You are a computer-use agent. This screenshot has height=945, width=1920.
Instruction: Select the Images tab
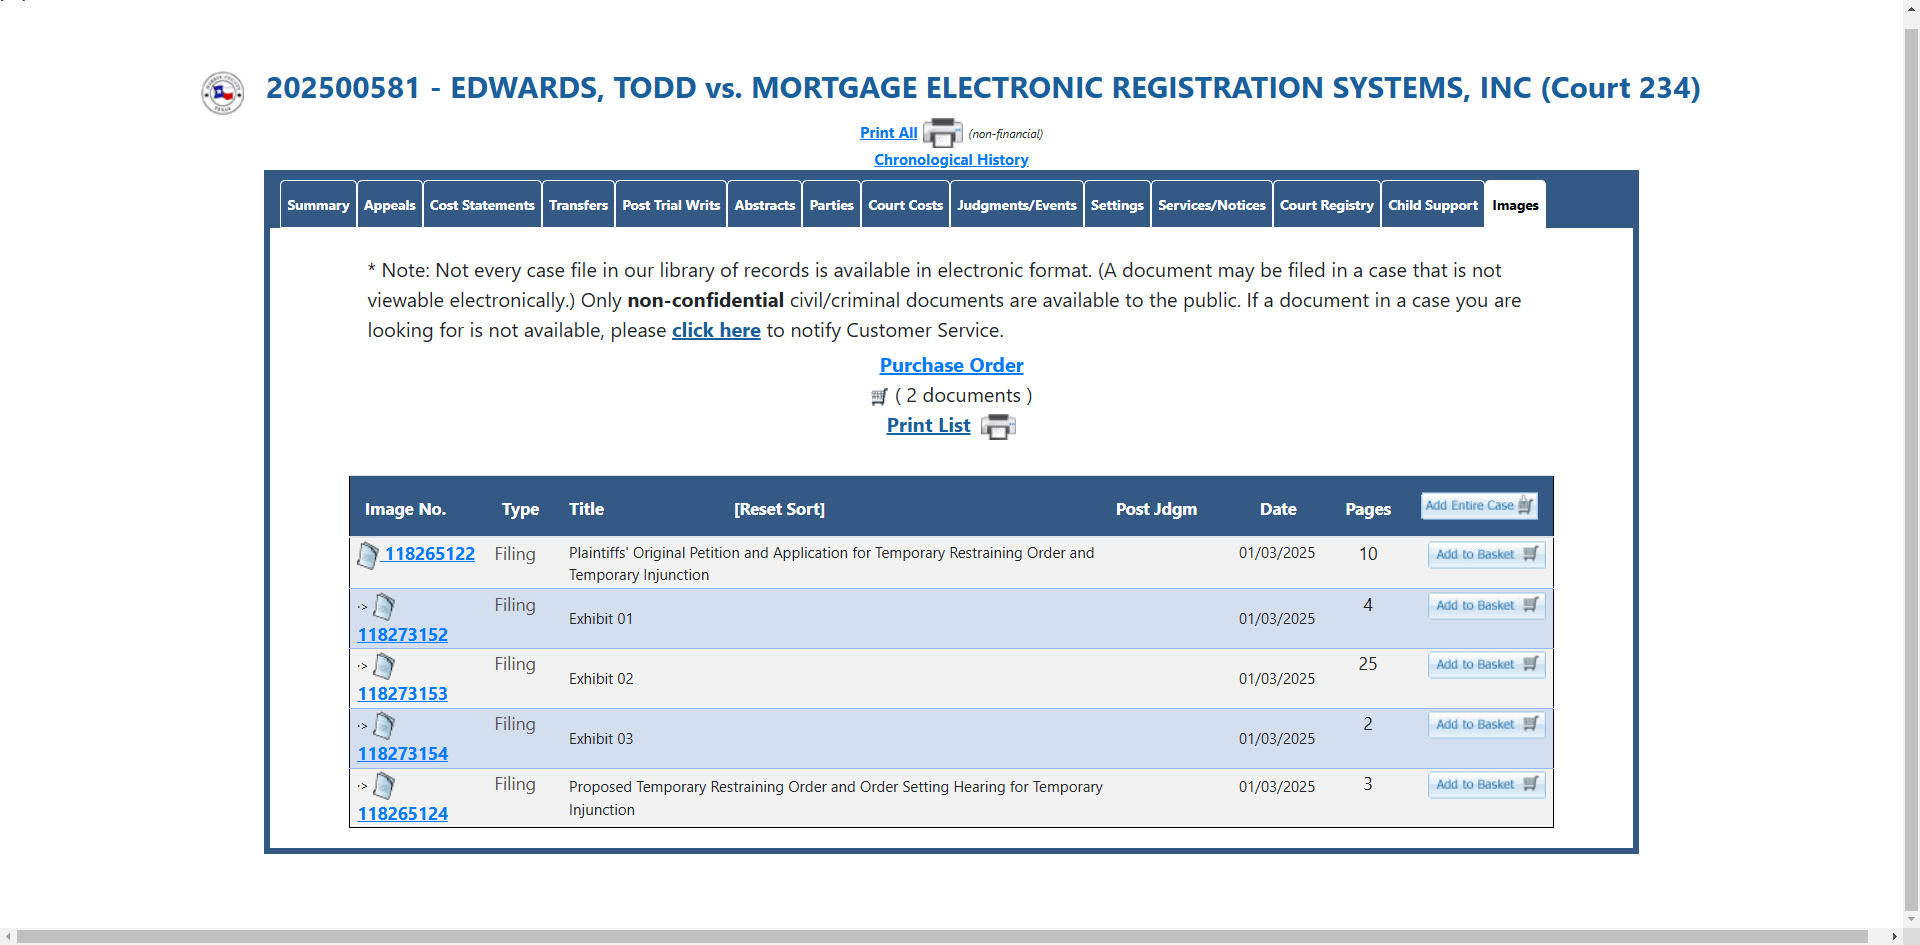coord(1516,205)
